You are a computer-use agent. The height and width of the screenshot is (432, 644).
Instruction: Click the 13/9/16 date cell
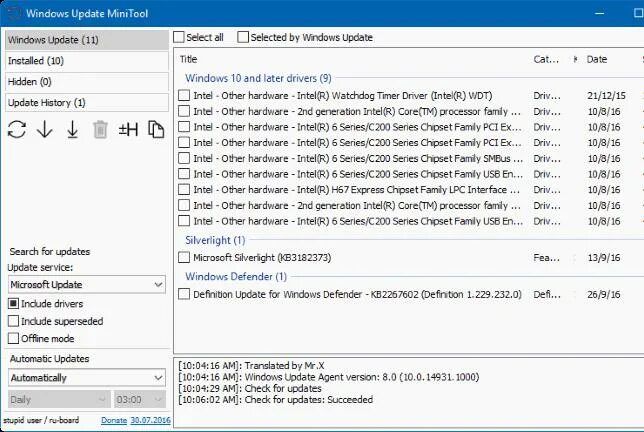click(603, 258)
